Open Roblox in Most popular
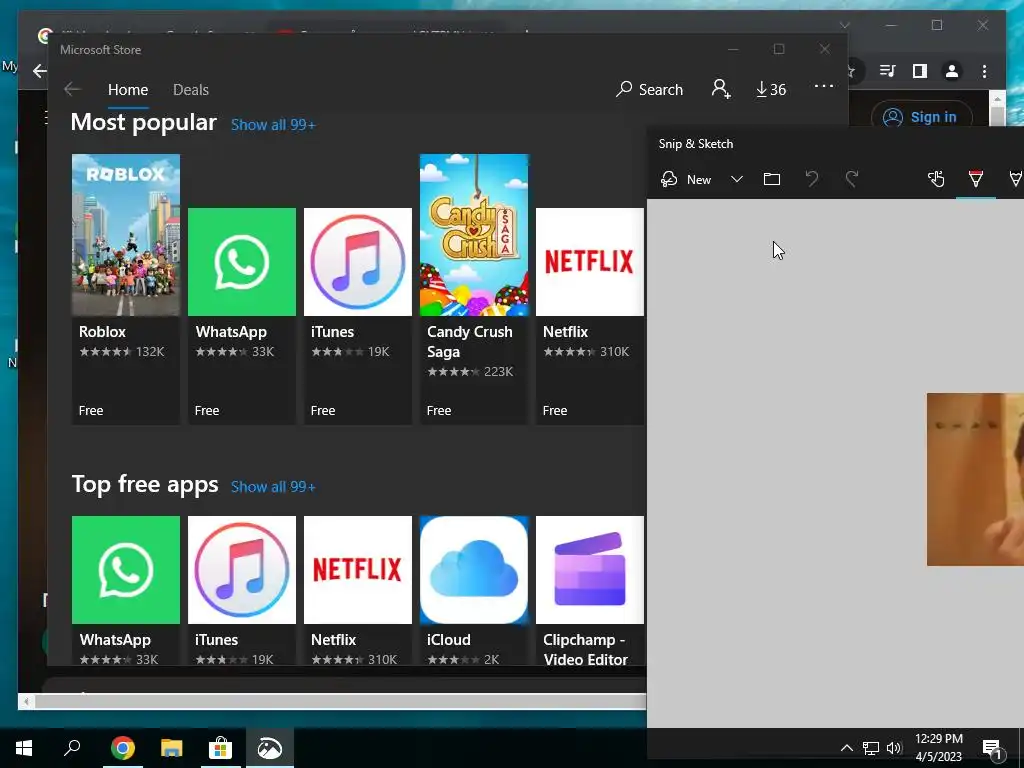 click(126, 289)
